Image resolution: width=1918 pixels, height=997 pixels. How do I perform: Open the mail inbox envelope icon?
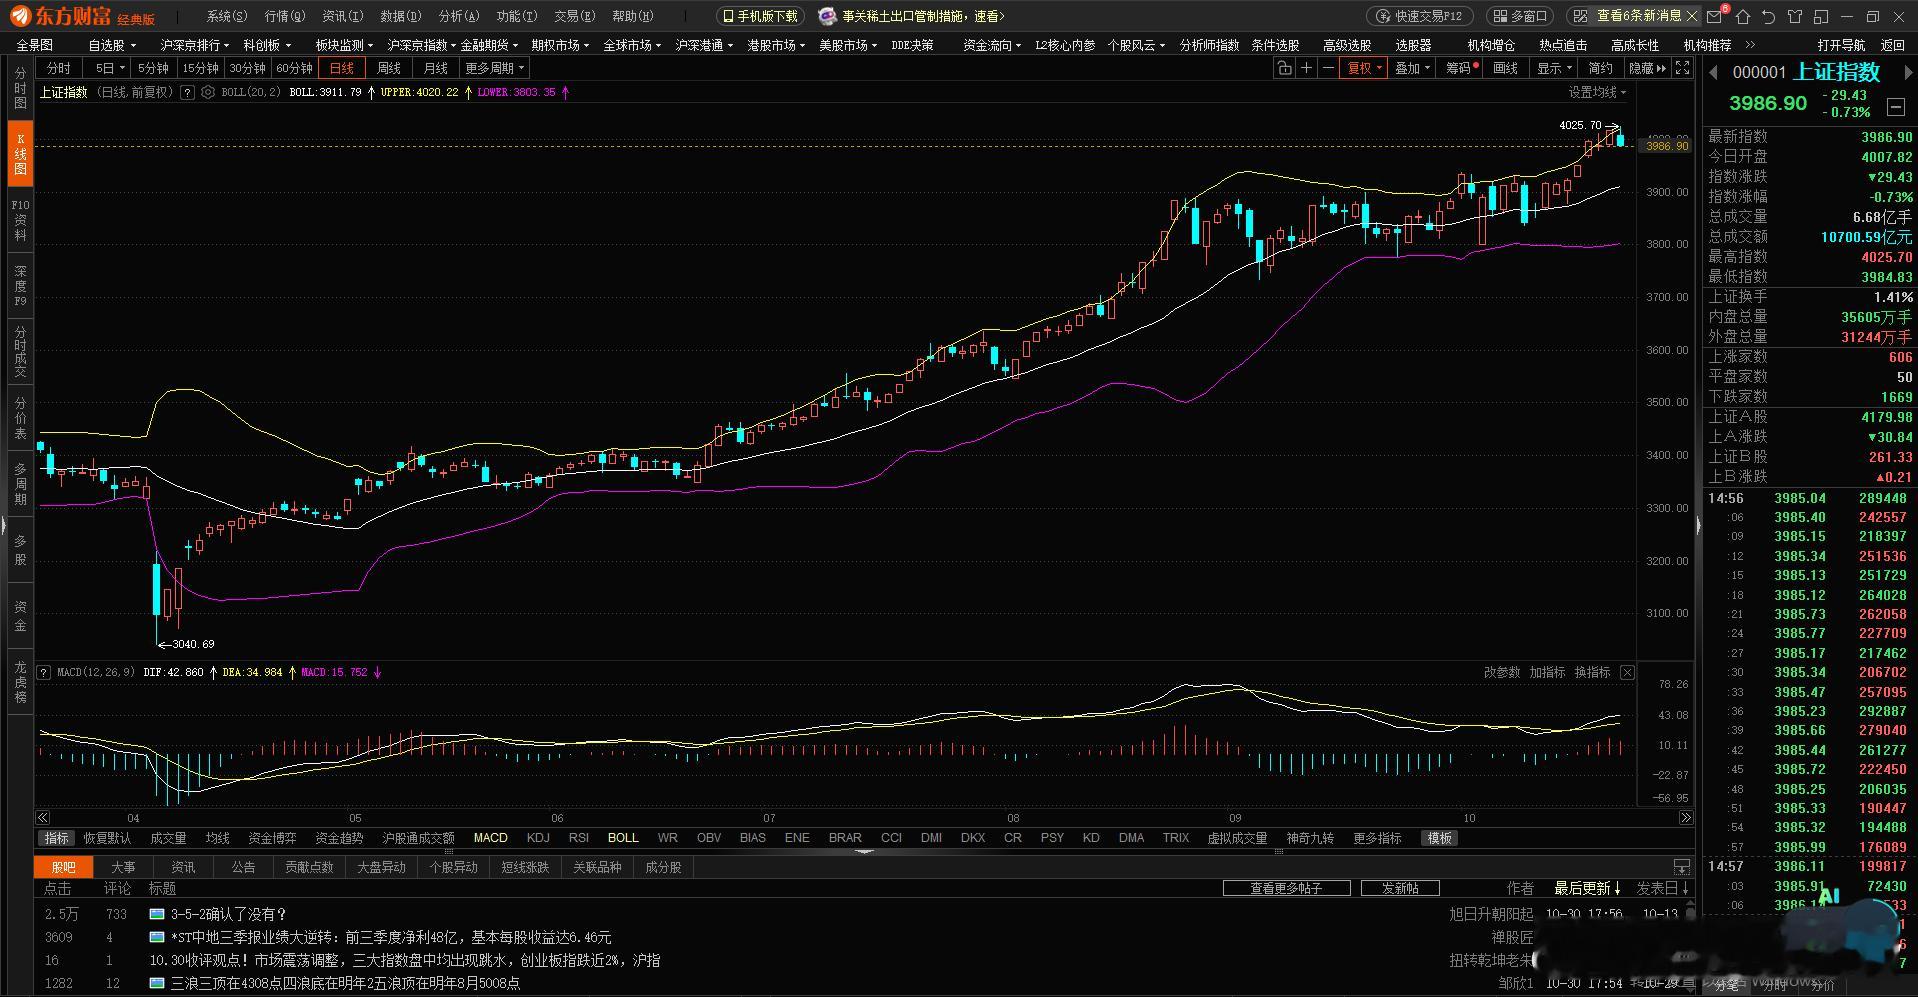pyautogui.click(x=1716, y=17)
